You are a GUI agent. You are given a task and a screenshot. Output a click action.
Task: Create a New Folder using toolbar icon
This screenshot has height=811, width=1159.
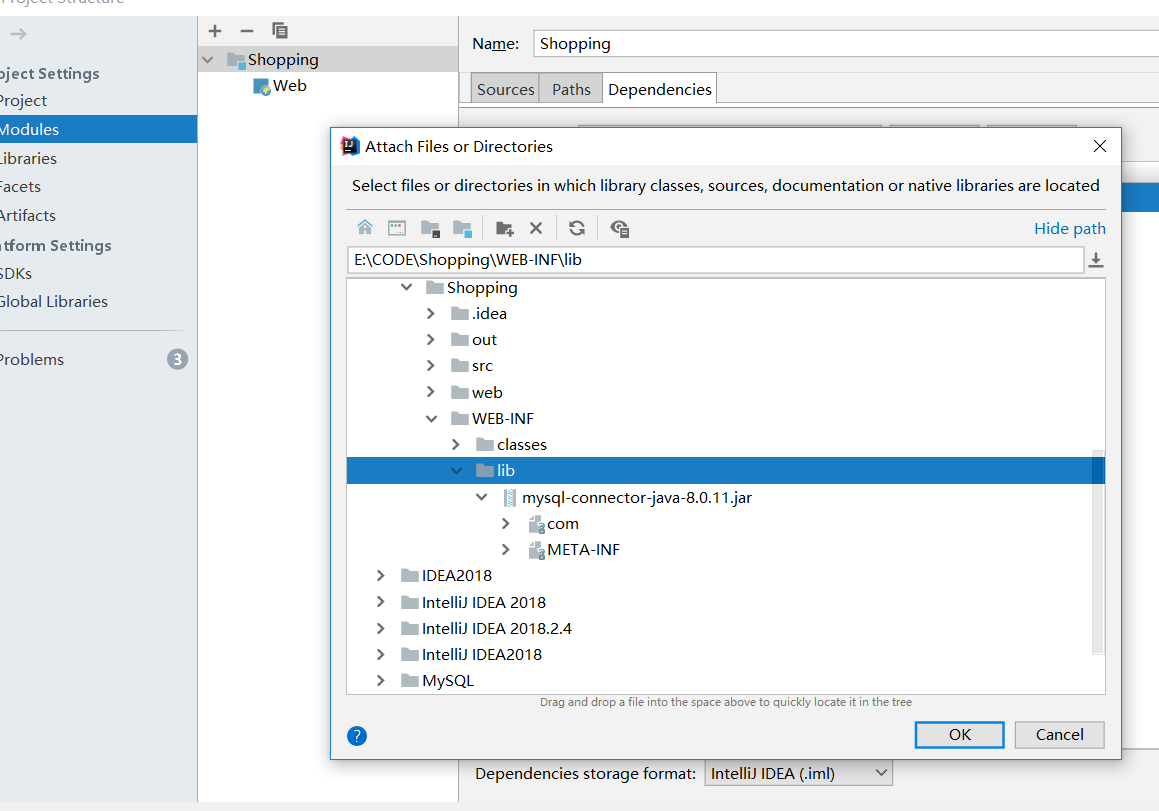pyautogui.click(x=504, y=228)
